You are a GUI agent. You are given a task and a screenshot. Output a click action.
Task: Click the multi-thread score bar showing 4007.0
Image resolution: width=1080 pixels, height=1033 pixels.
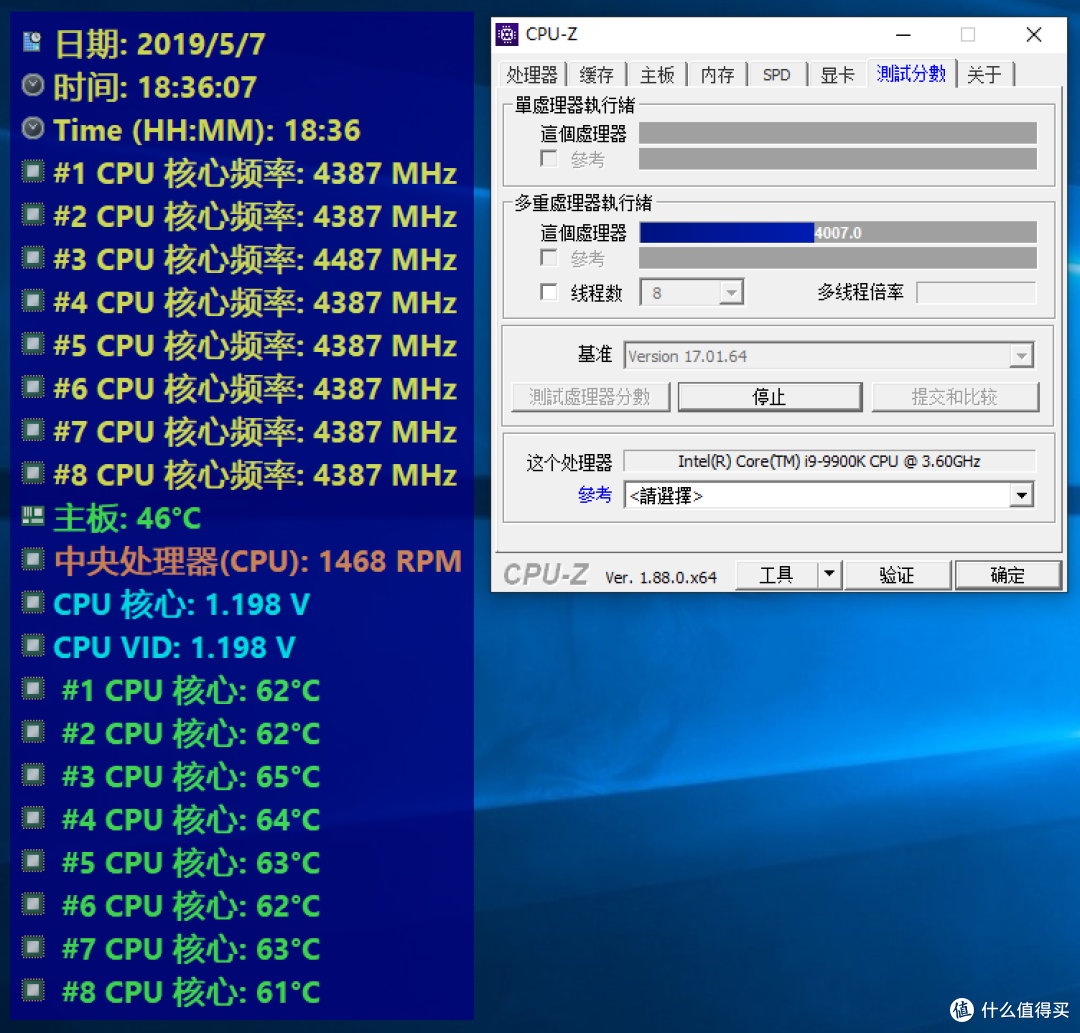[x=838, y=233]
